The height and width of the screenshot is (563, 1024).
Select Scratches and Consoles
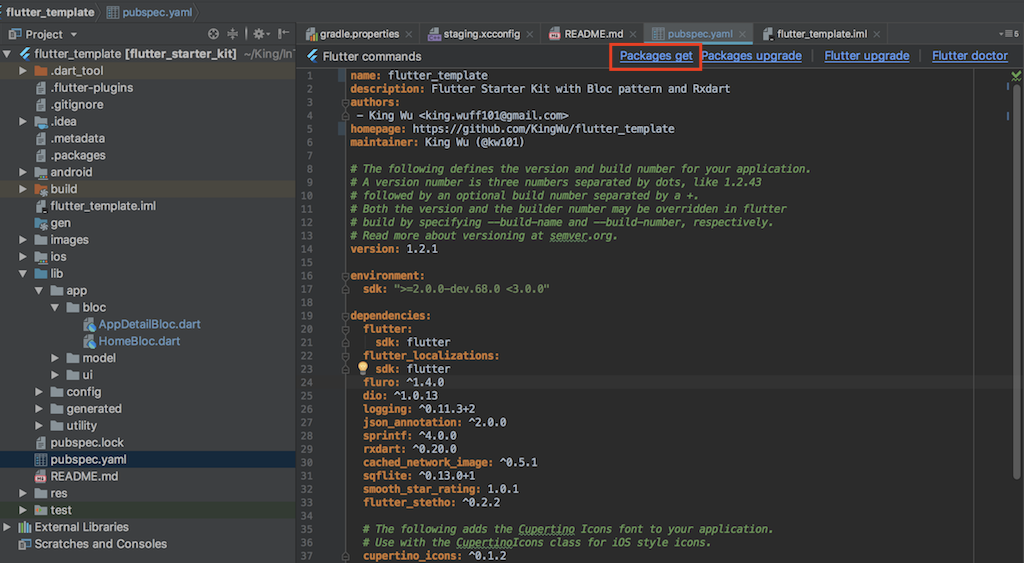pyautogui.click(x=100, y=544)
